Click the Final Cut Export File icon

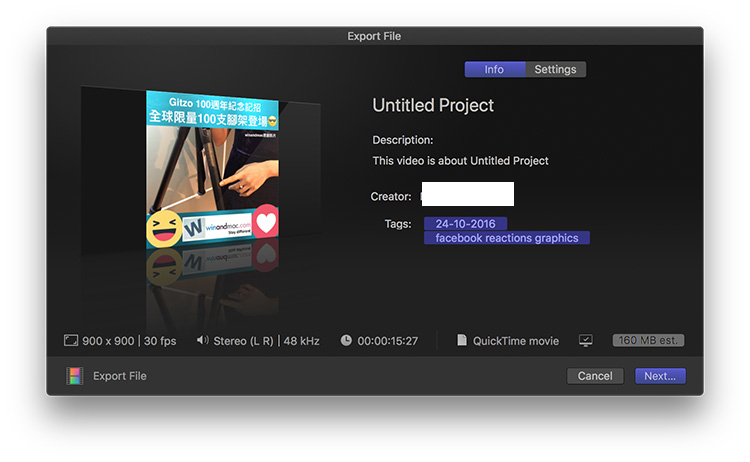74,376
